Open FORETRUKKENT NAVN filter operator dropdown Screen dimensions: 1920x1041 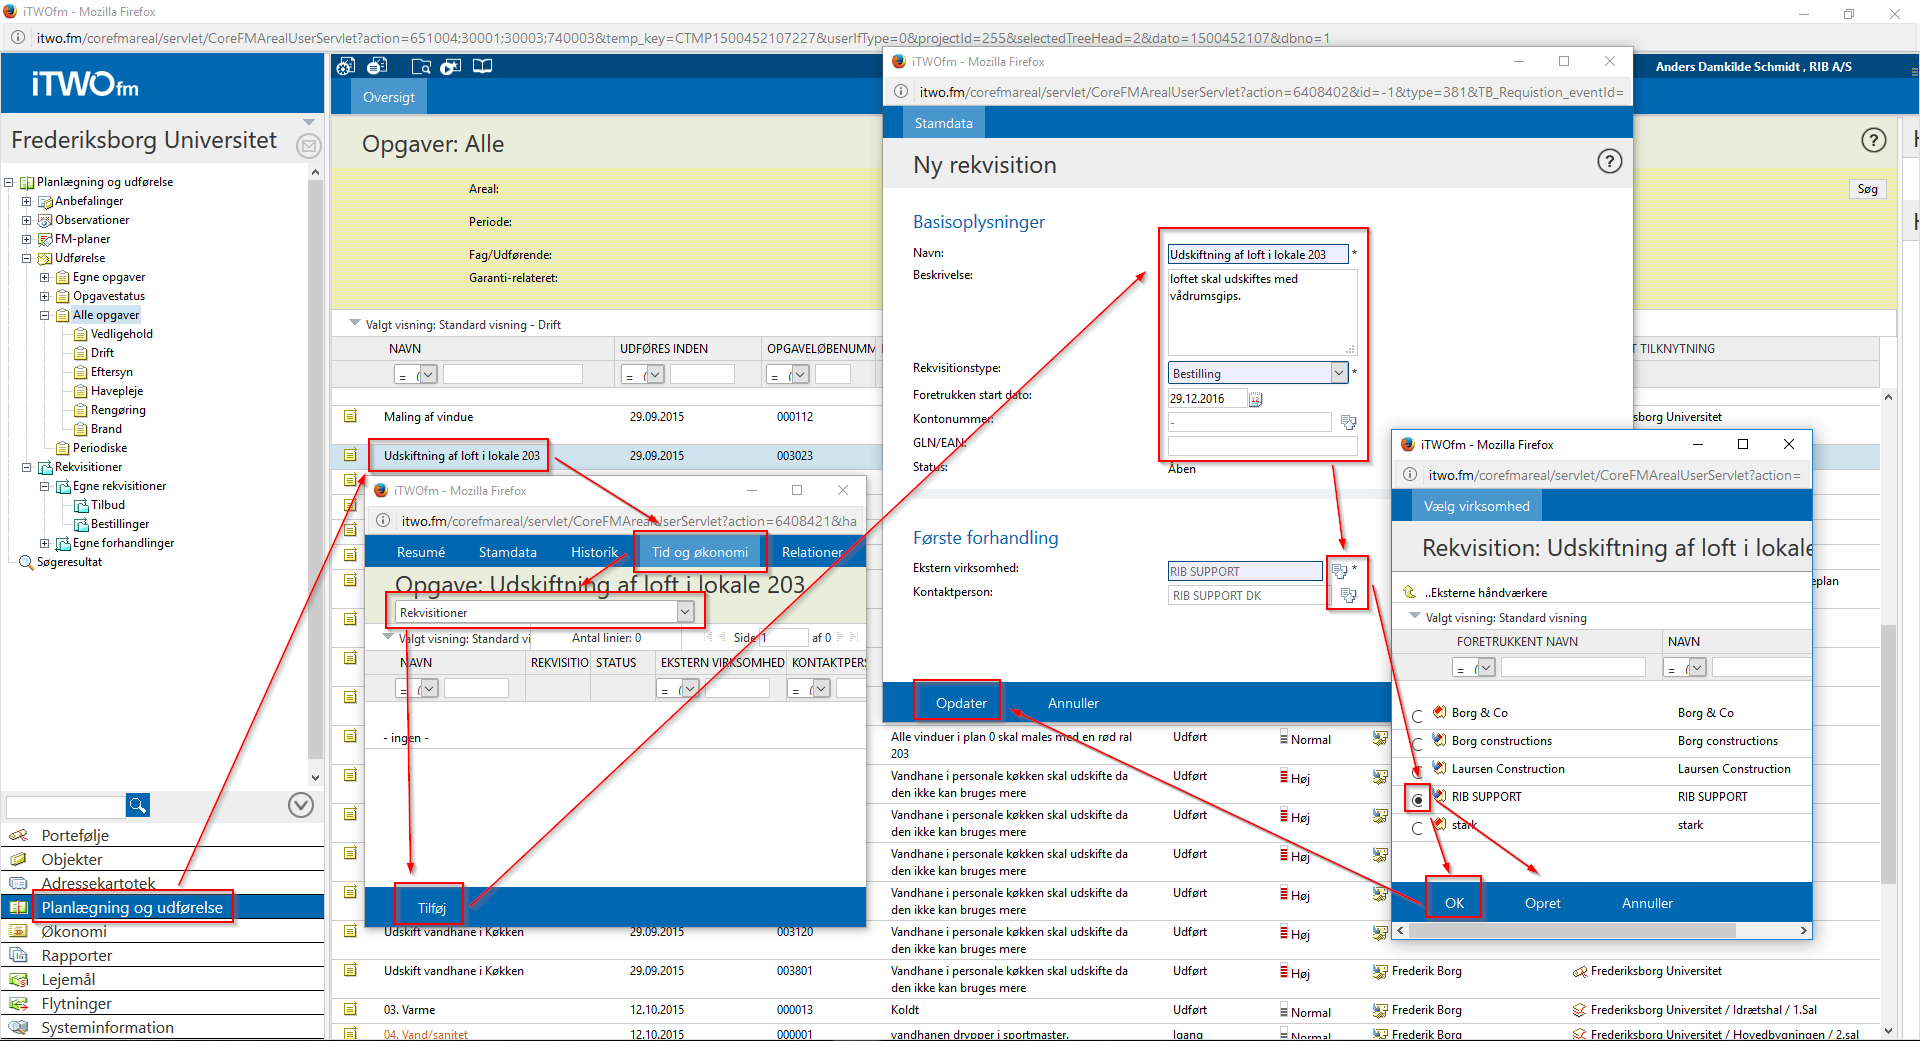click(x=1486, y=667)
